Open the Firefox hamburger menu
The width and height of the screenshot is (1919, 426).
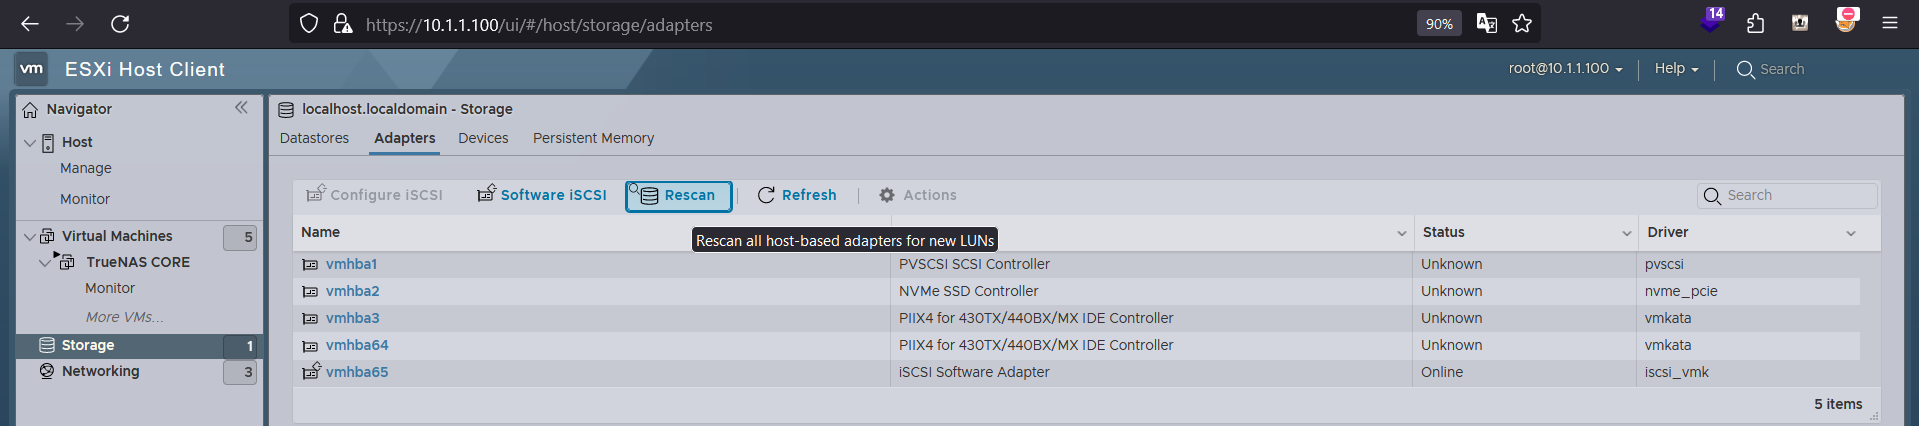pos(1889,24)
